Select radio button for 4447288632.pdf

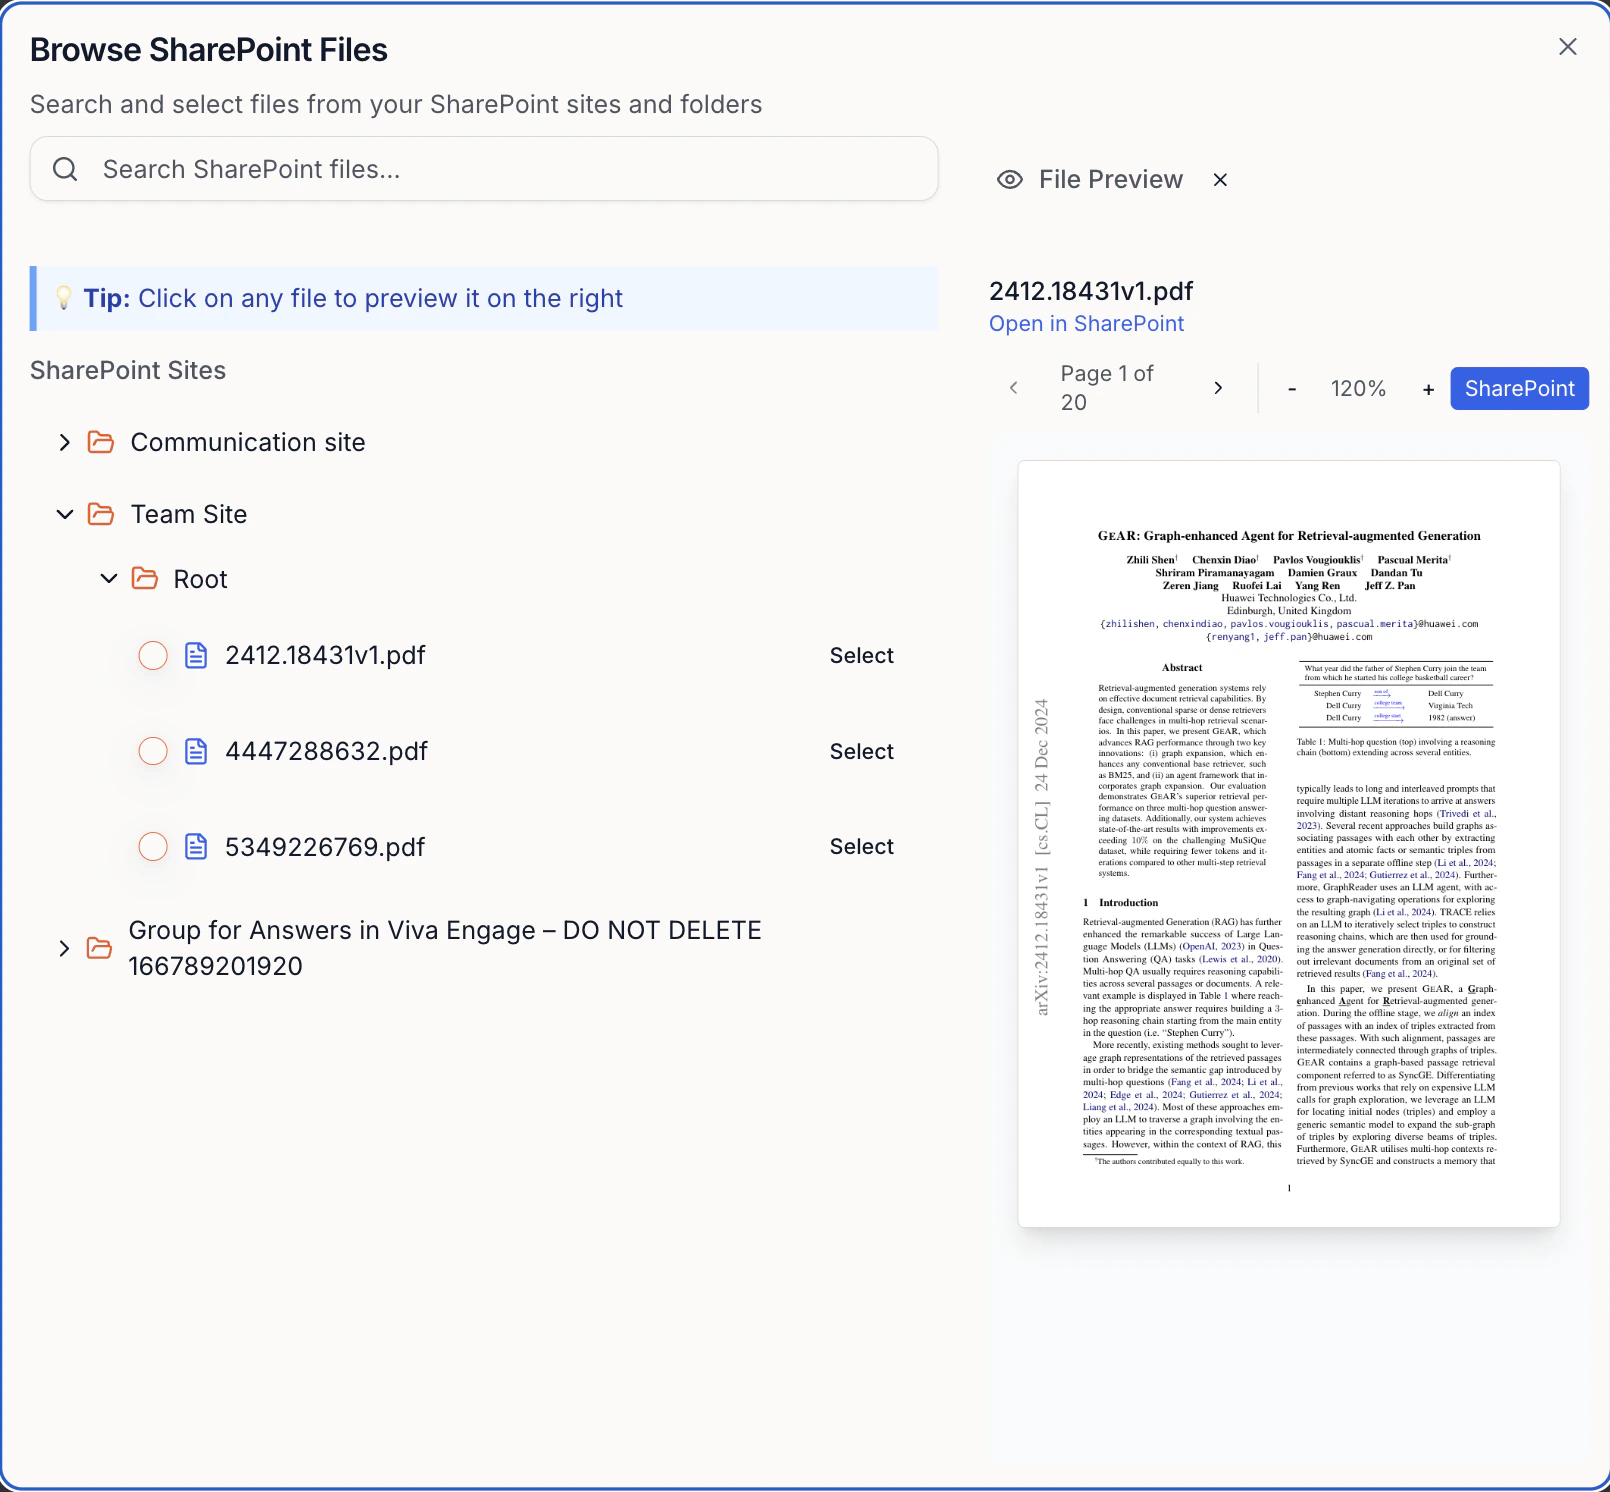click(x=153, y=751)
